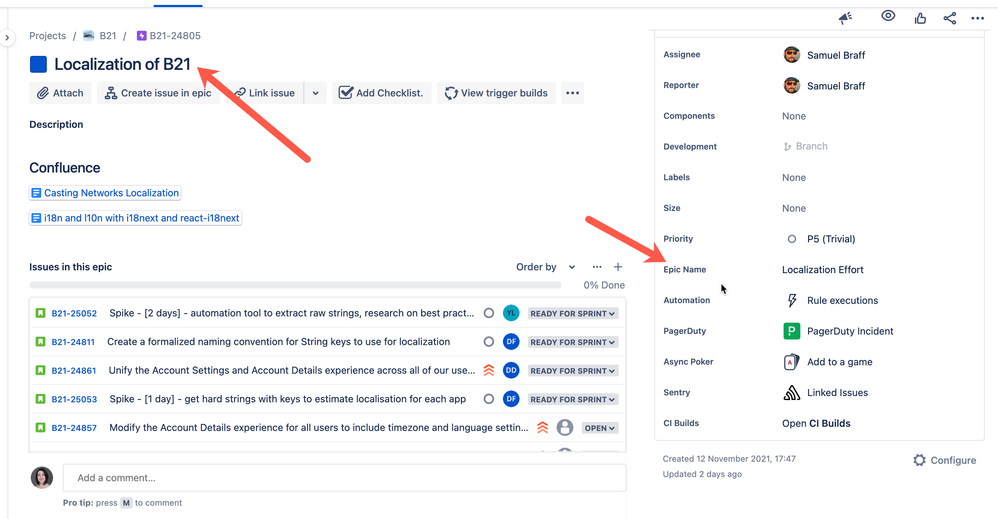Click the epic progress bar
998x519 pixels.
295,285
